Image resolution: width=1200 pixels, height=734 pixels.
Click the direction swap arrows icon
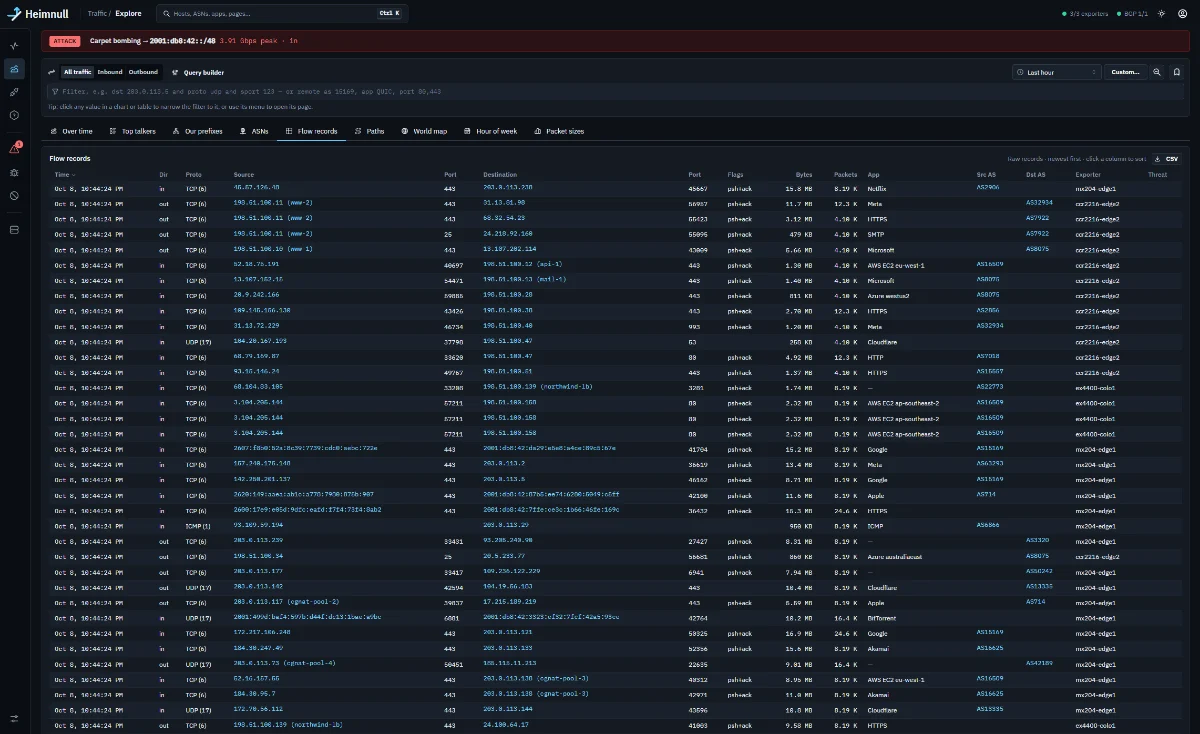click(x=52, y=72)
